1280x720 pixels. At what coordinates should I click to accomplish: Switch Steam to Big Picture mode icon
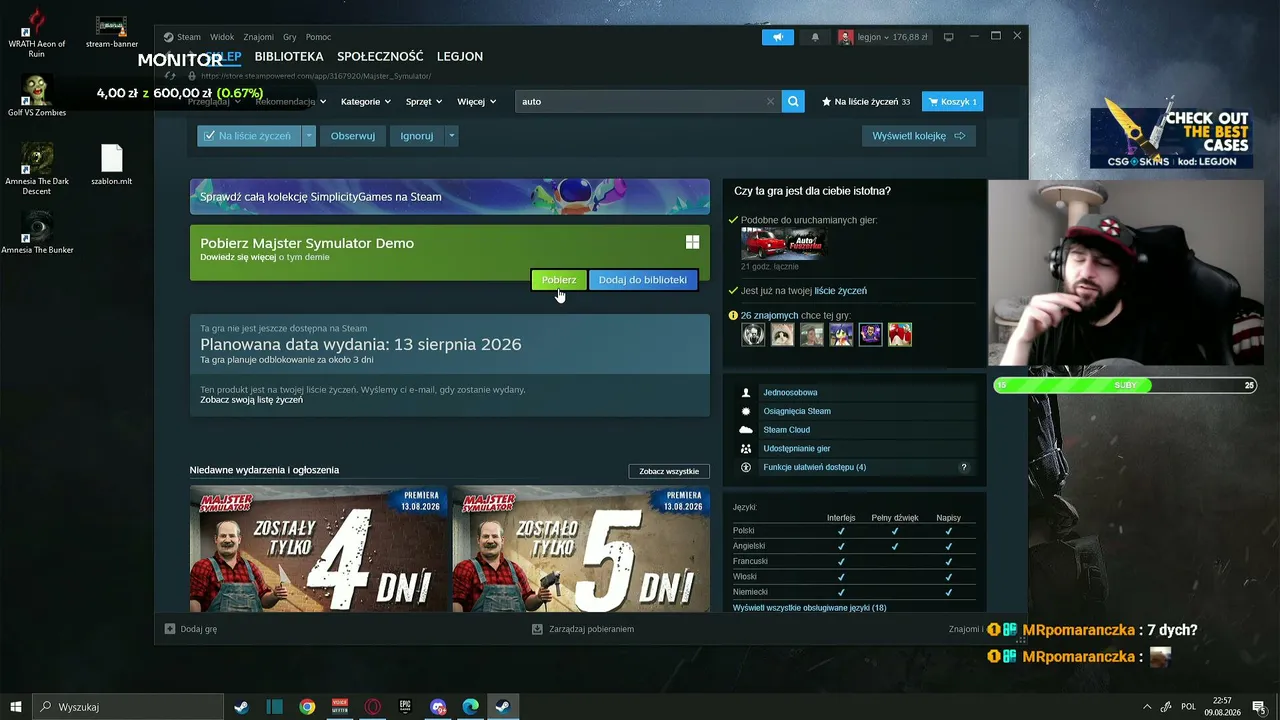click(x=948, y=37)
